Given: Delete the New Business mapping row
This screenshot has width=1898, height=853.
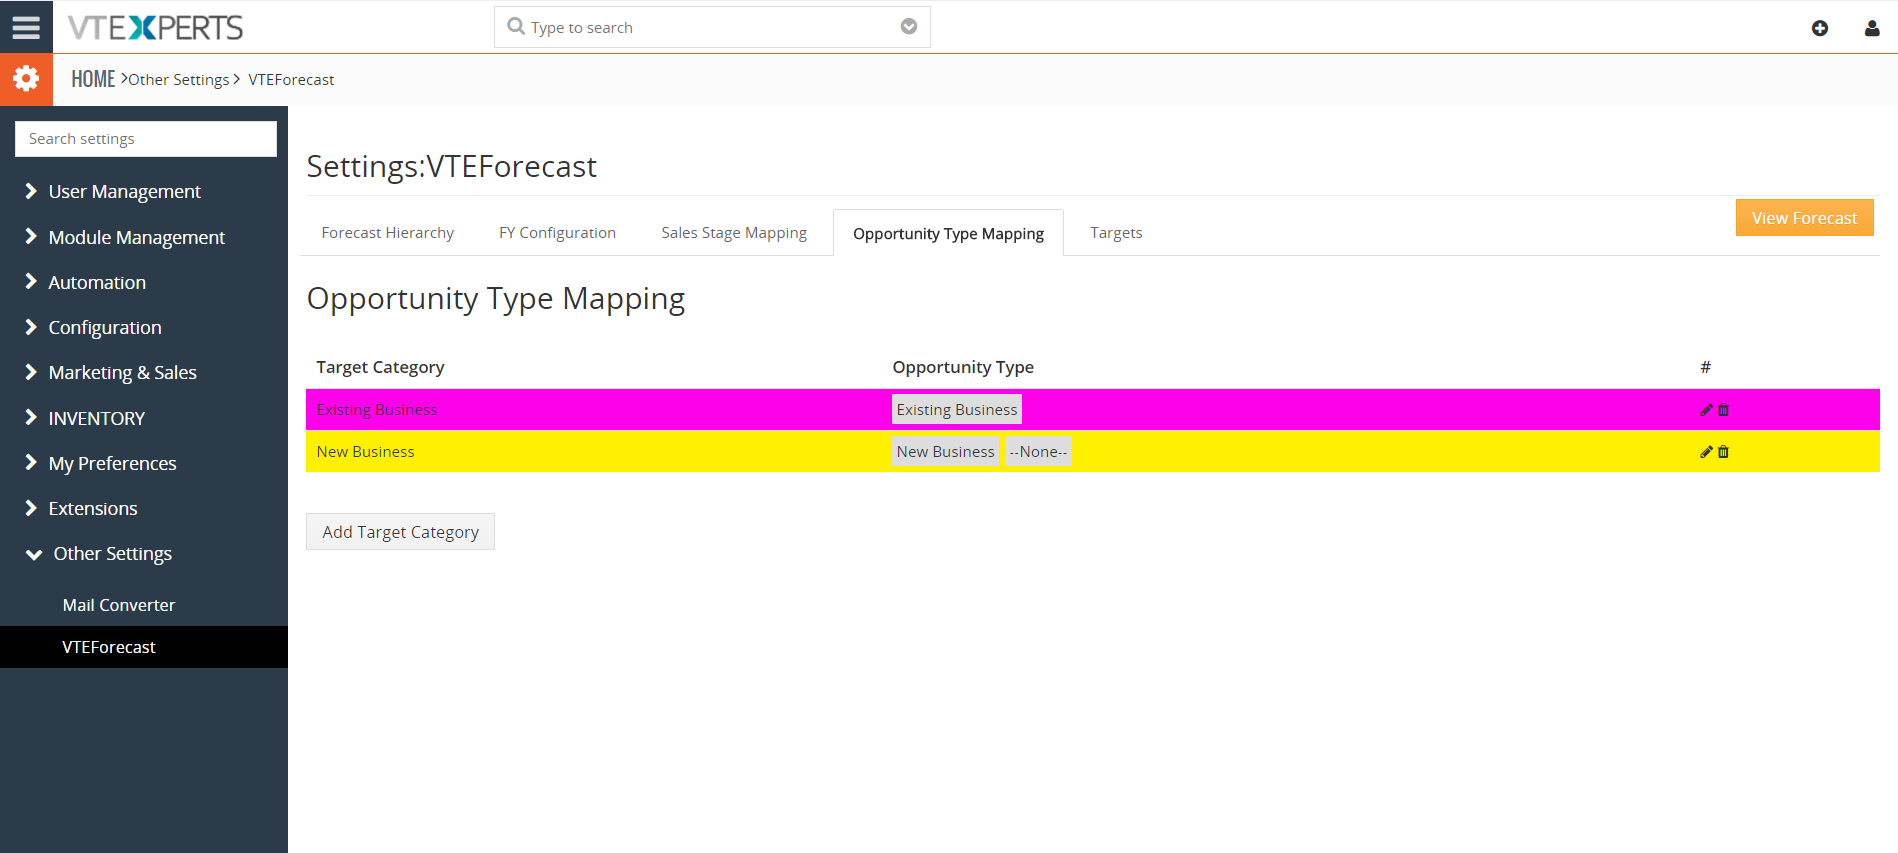Looking at the screenshot, I should (x=1723, y=452).
